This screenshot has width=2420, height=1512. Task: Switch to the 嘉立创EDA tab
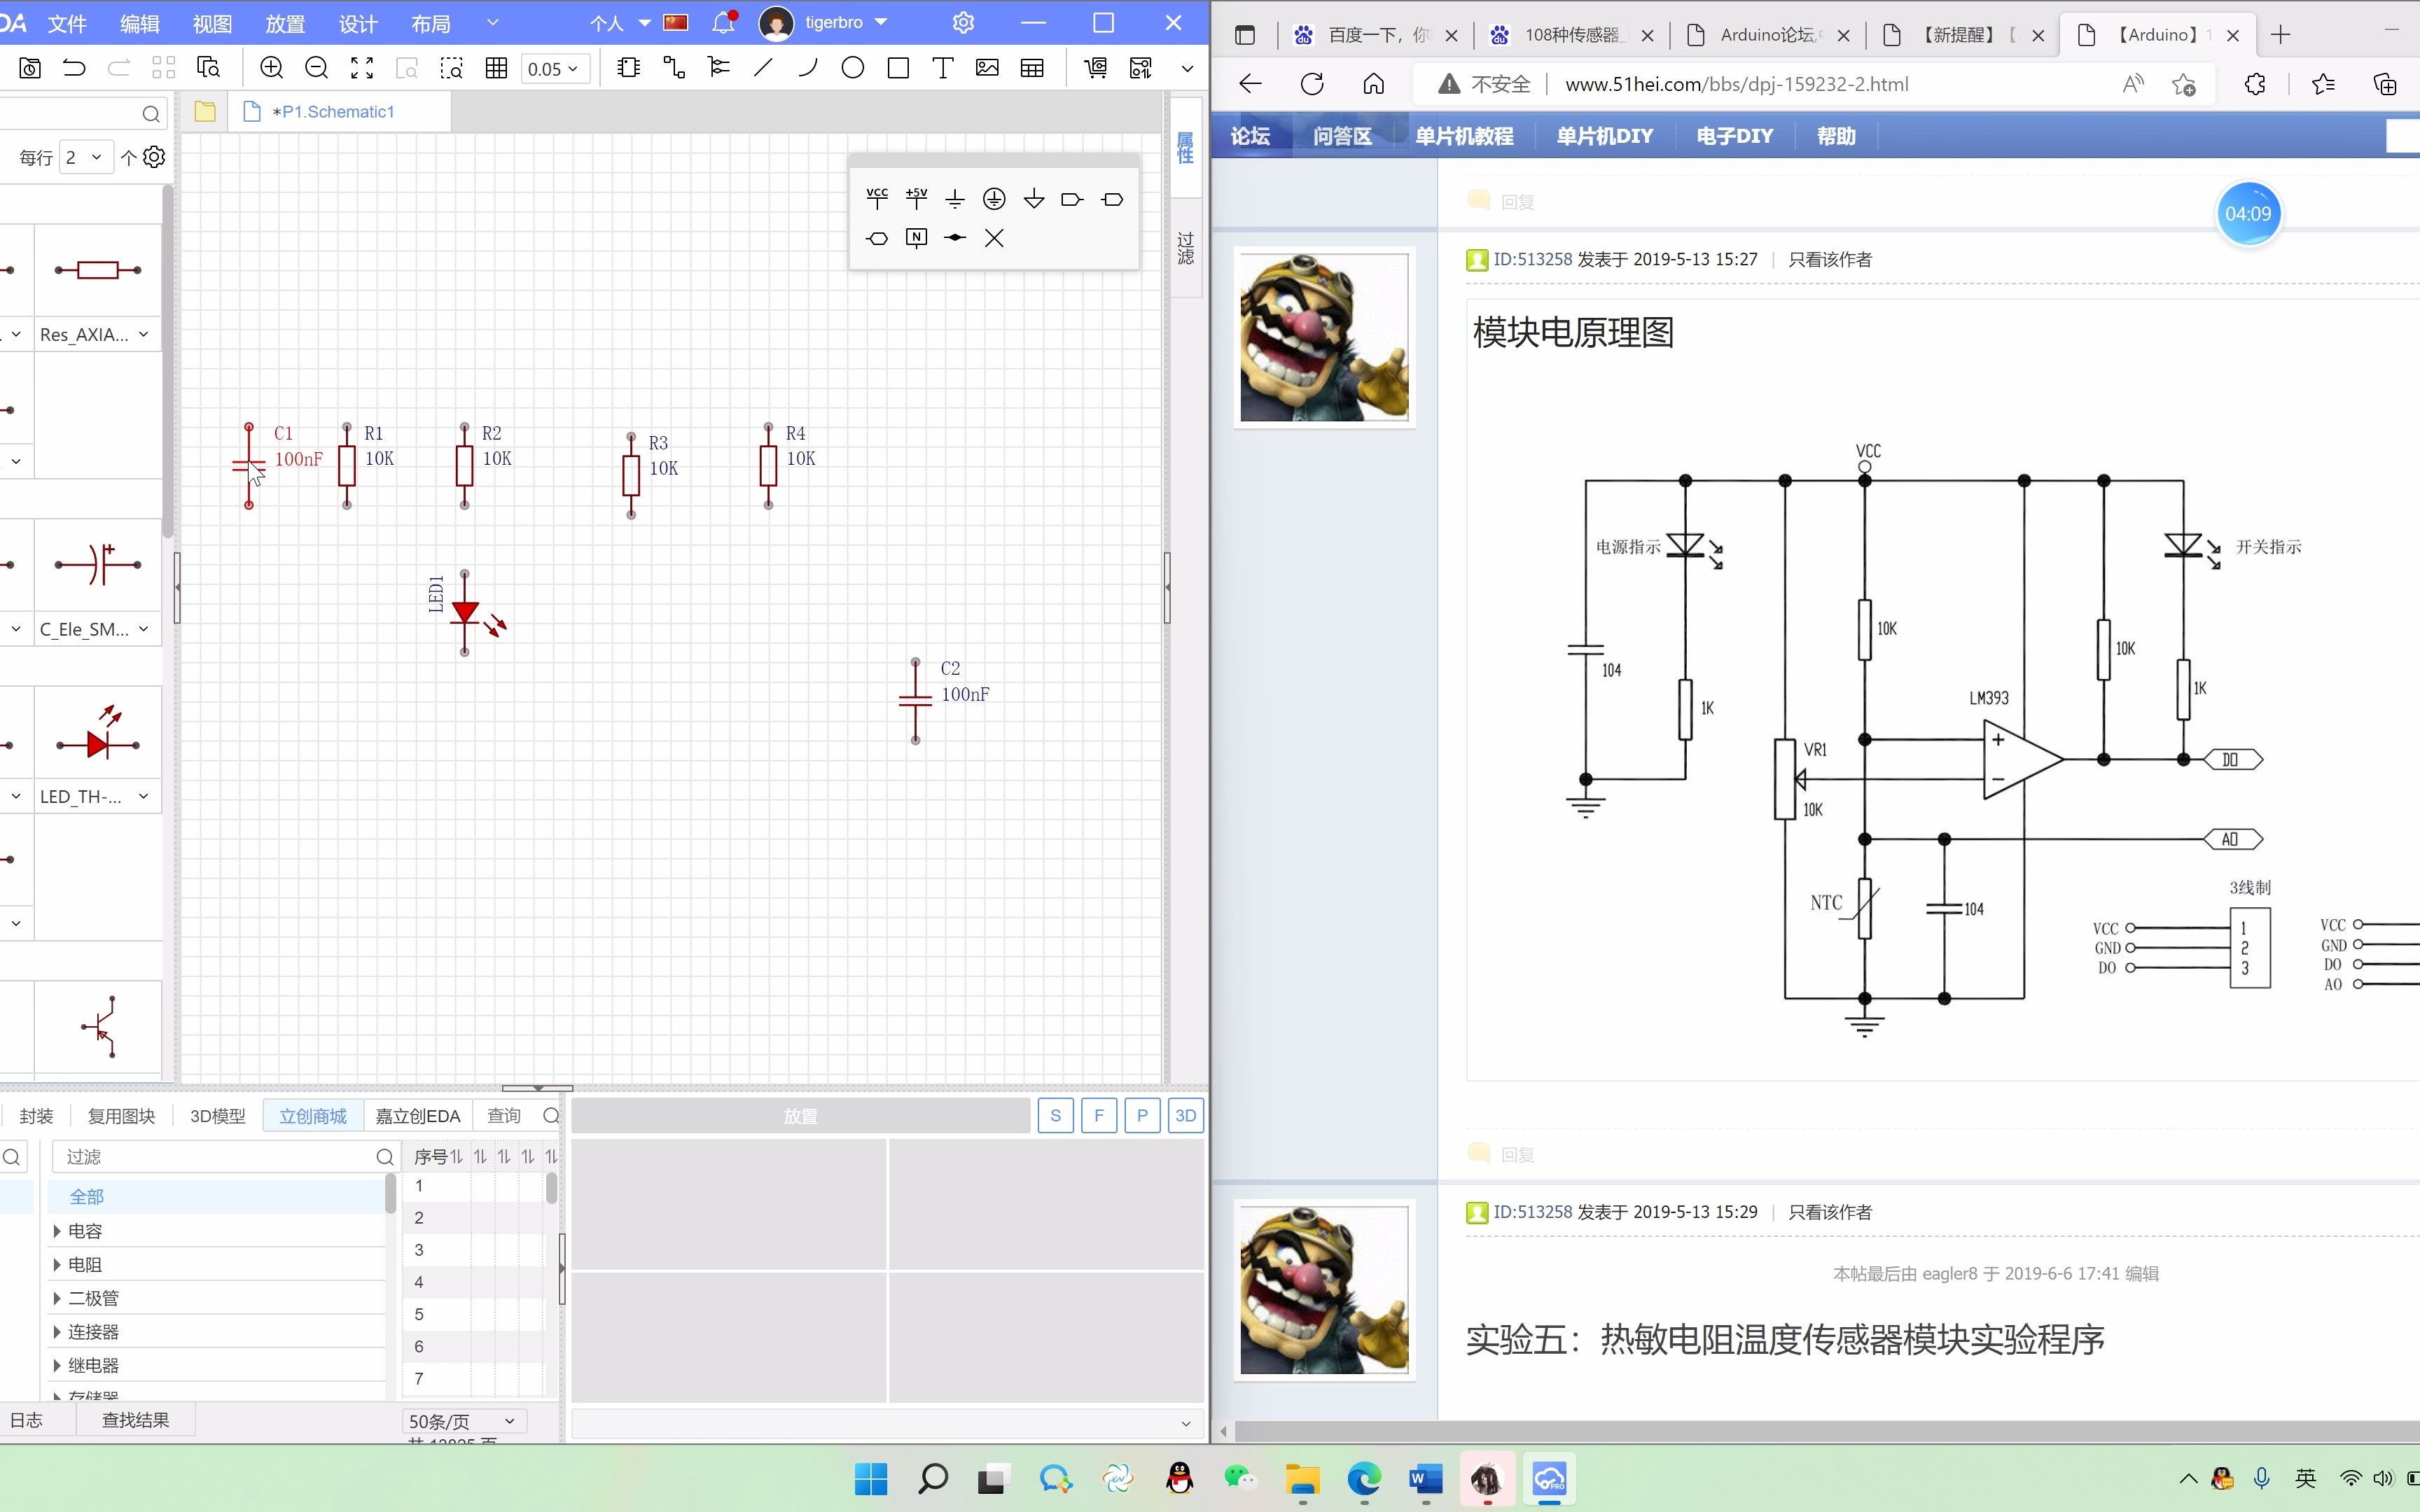[417, 1115]
